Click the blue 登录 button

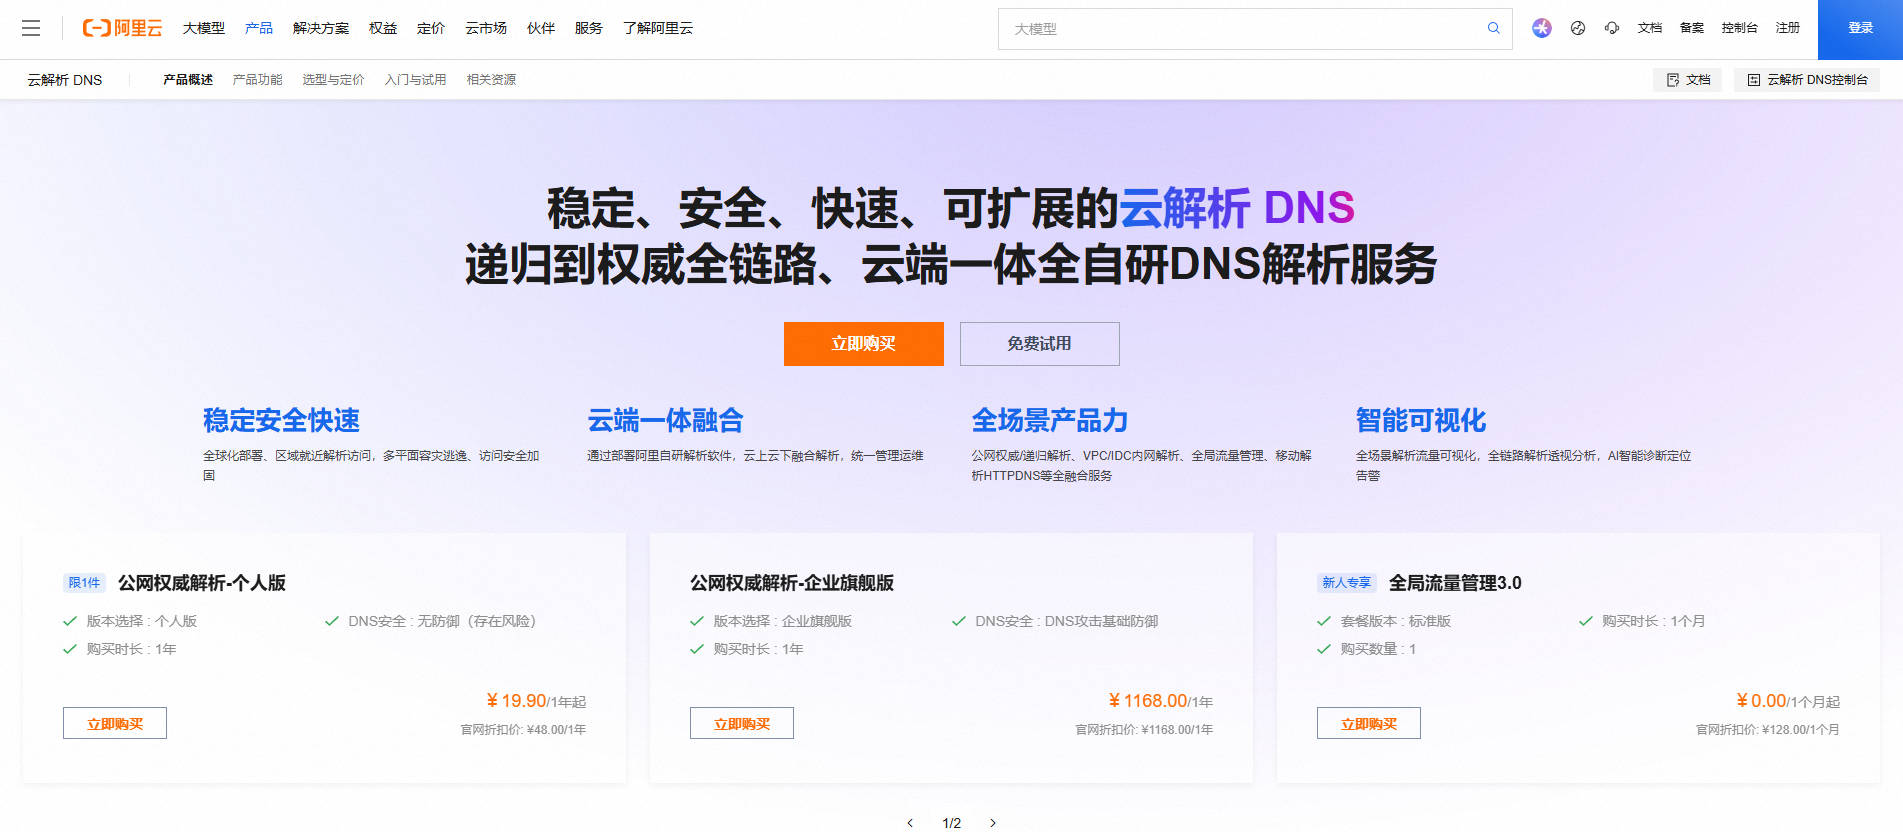(x=1860, y=29)
